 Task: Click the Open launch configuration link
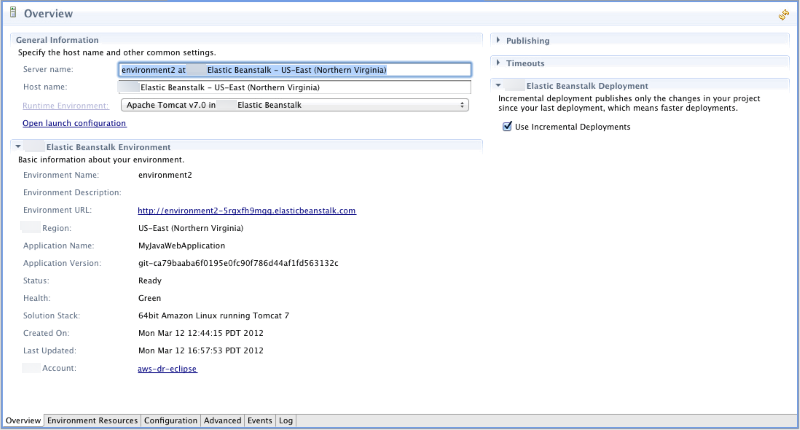74,123
